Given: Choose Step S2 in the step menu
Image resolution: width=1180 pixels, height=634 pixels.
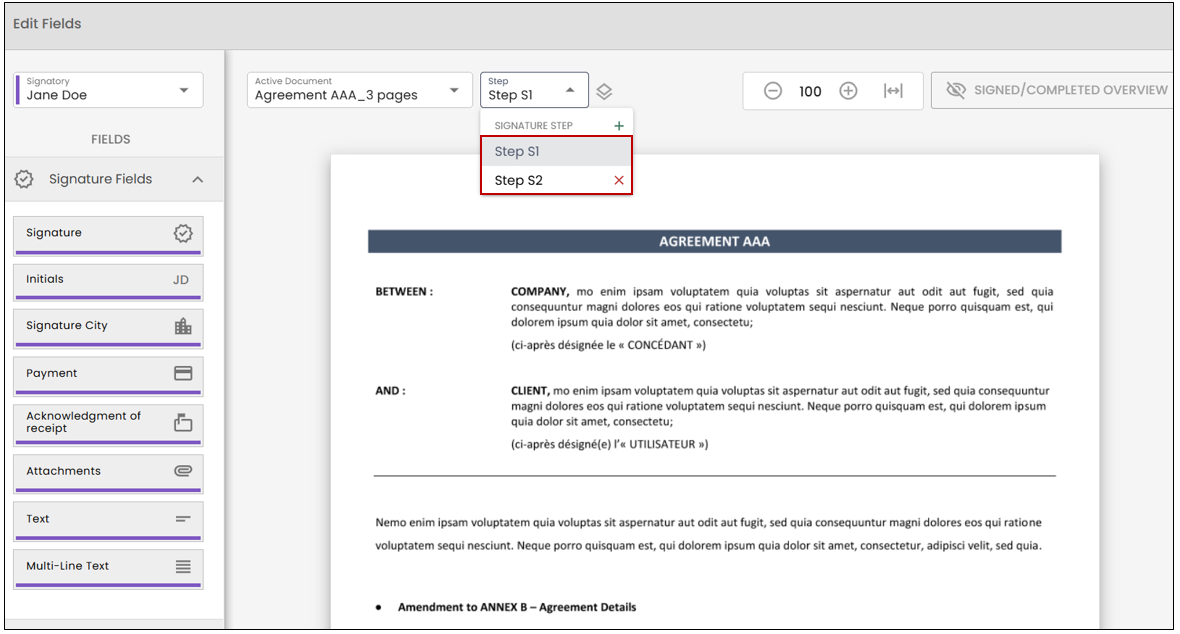Looking at the screenshot, I should point(546,181).
